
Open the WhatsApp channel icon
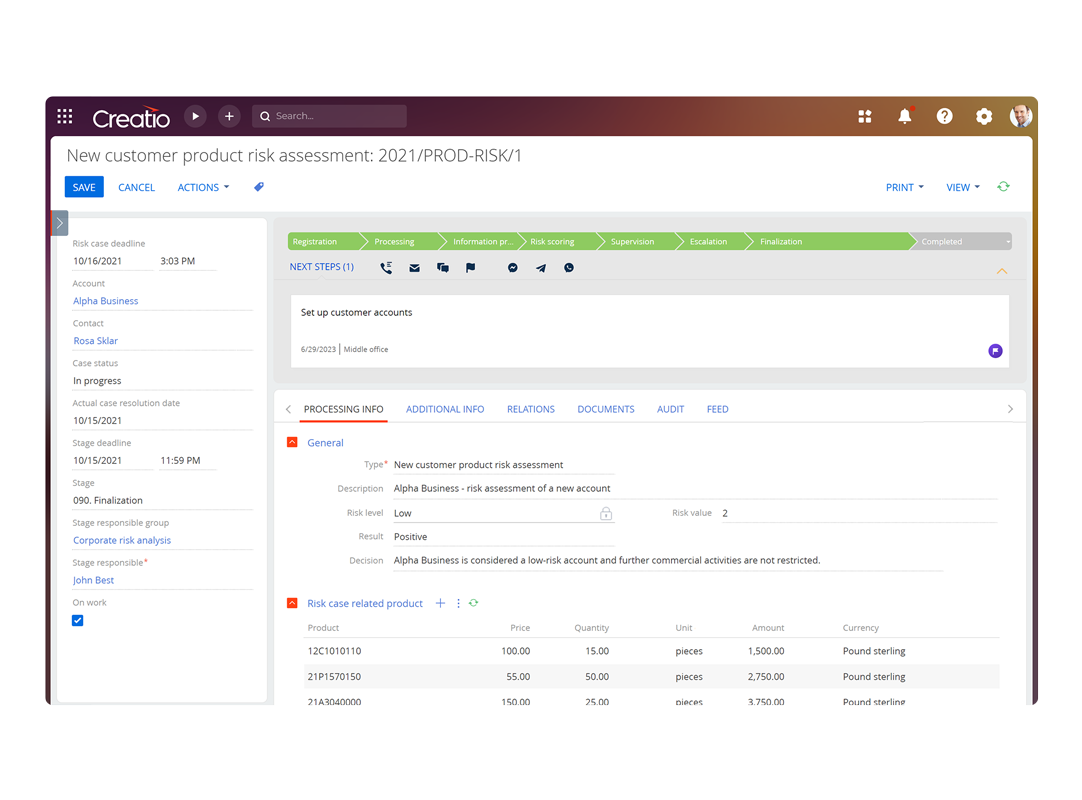568,267
